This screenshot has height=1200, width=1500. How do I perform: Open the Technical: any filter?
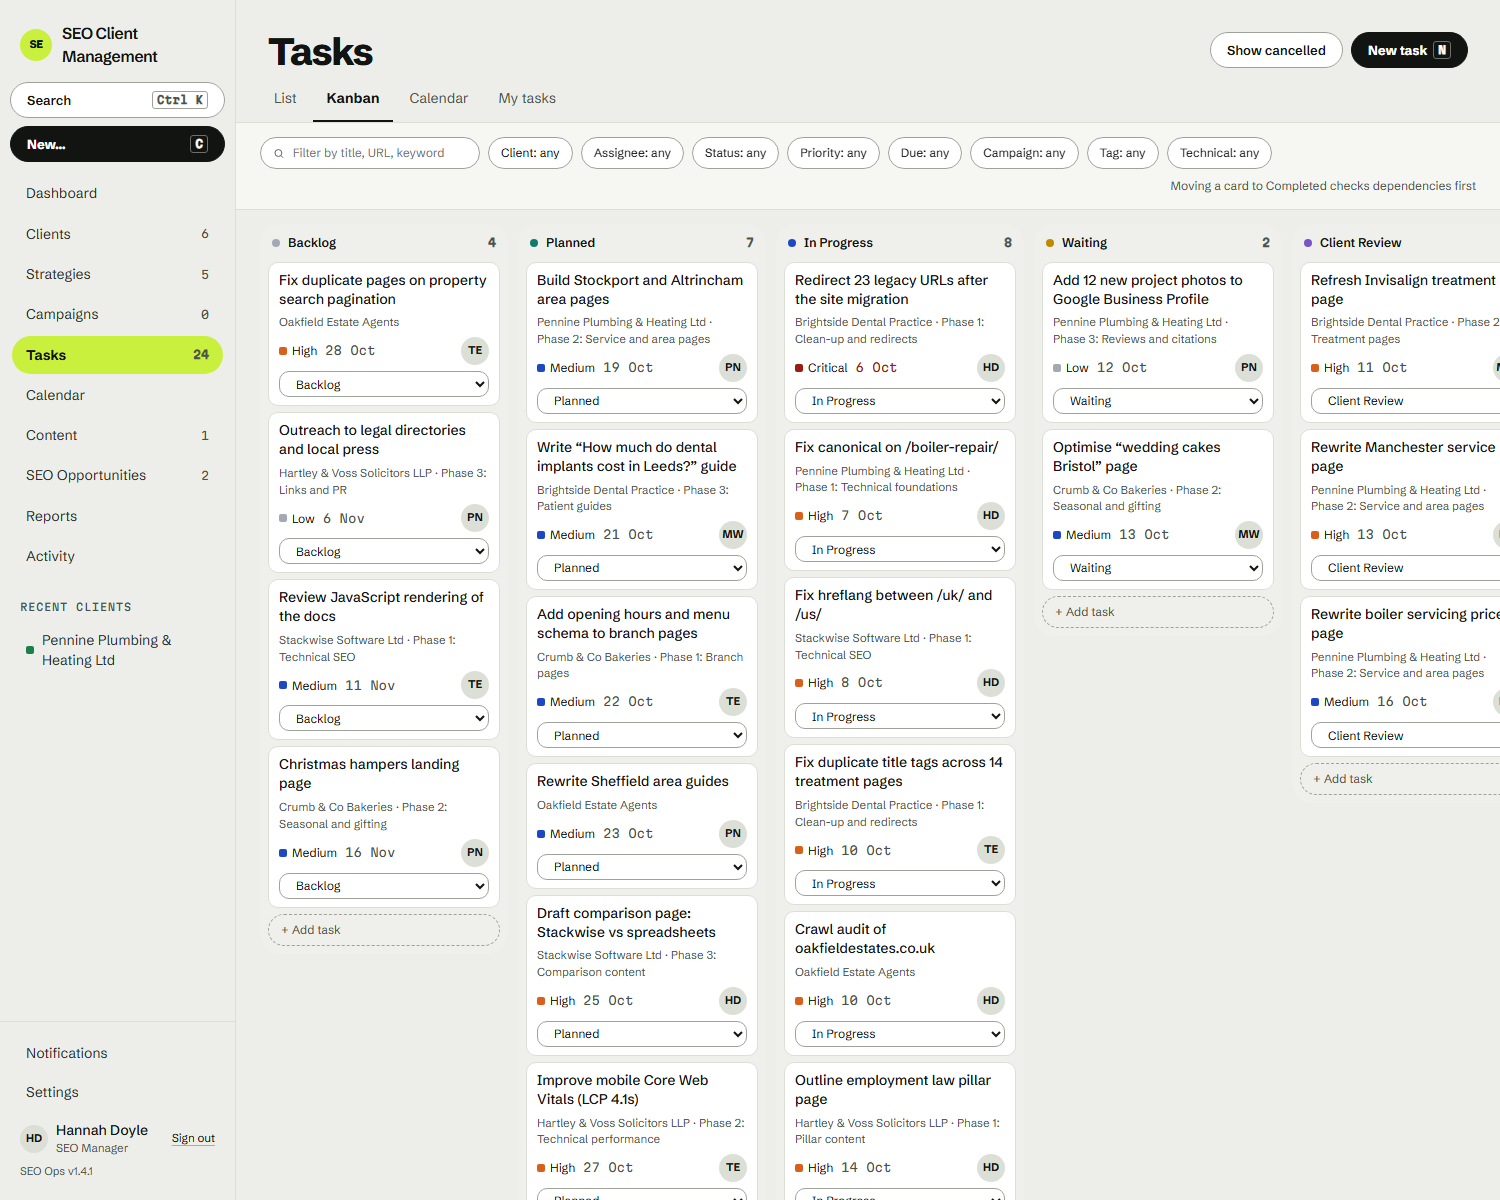click(x=1219, y=153)
